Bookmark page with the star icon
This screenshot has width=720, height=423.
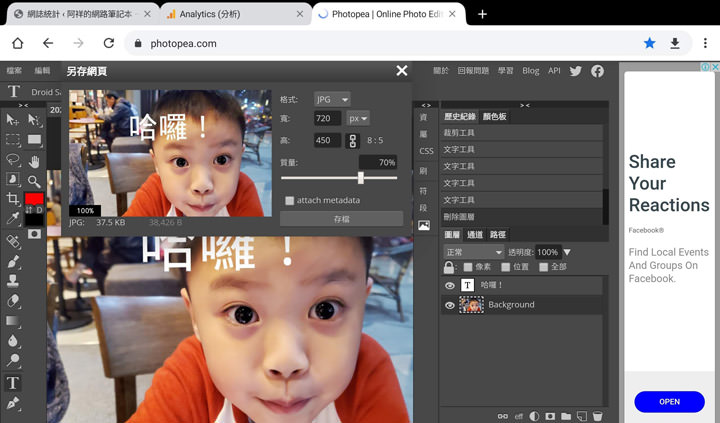[649, 43]
